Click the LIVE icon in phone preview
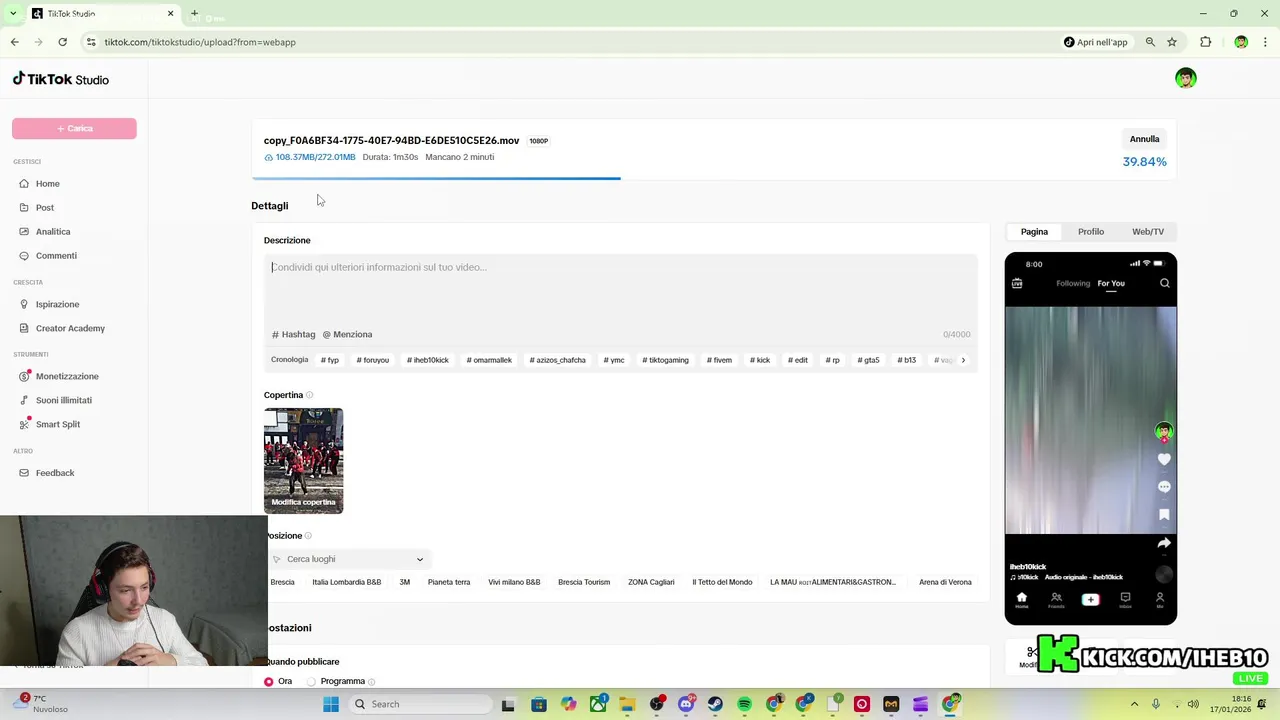The height and width of the screenshot is (720, 1280). click(x=1017, y=283)
